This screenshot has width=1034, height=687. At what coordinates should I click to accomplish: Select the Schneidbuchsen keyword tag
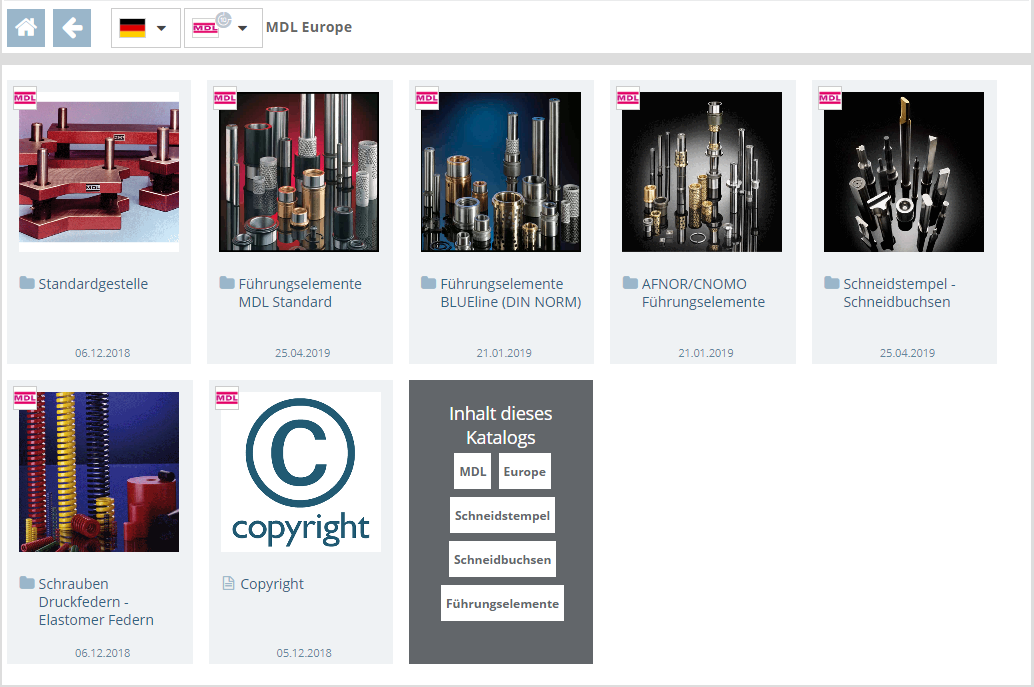(x=502, y=560)
